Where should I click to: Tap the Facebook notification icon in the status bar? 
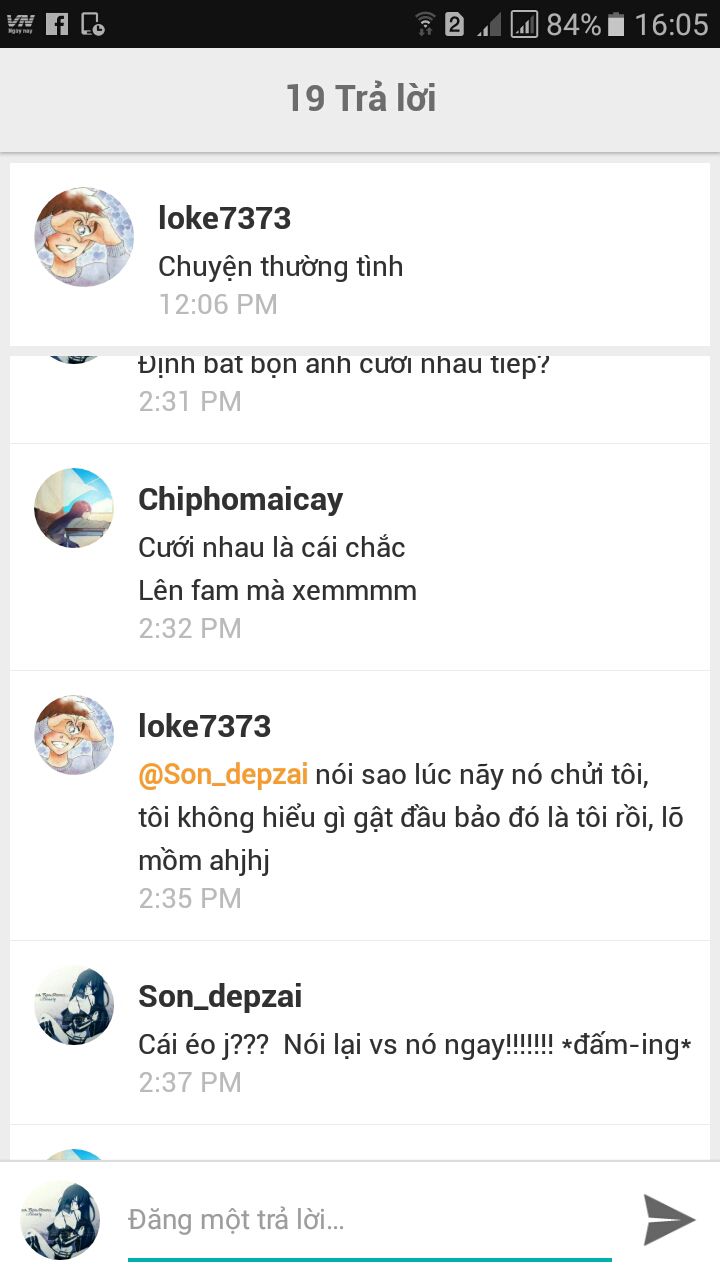coord(57,23)
